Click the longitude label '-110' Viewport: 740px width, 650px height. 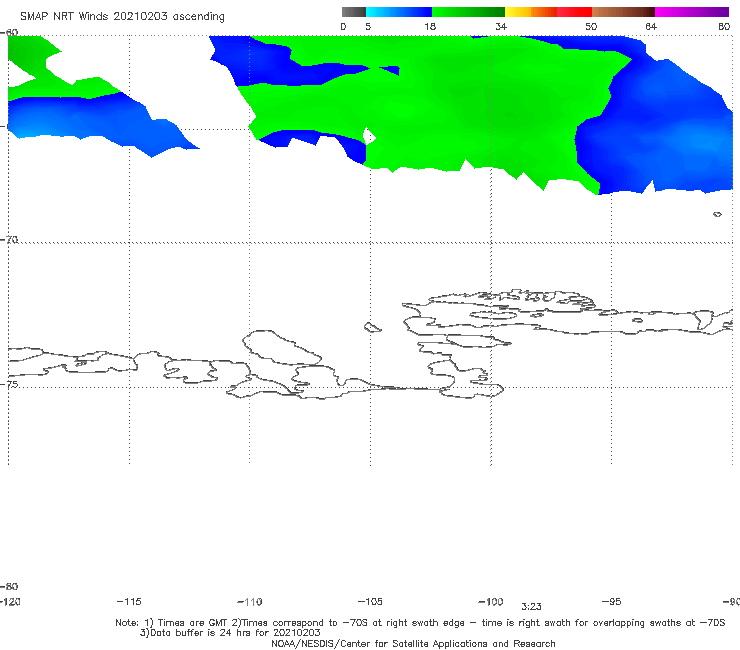click(x=250, y=602)
